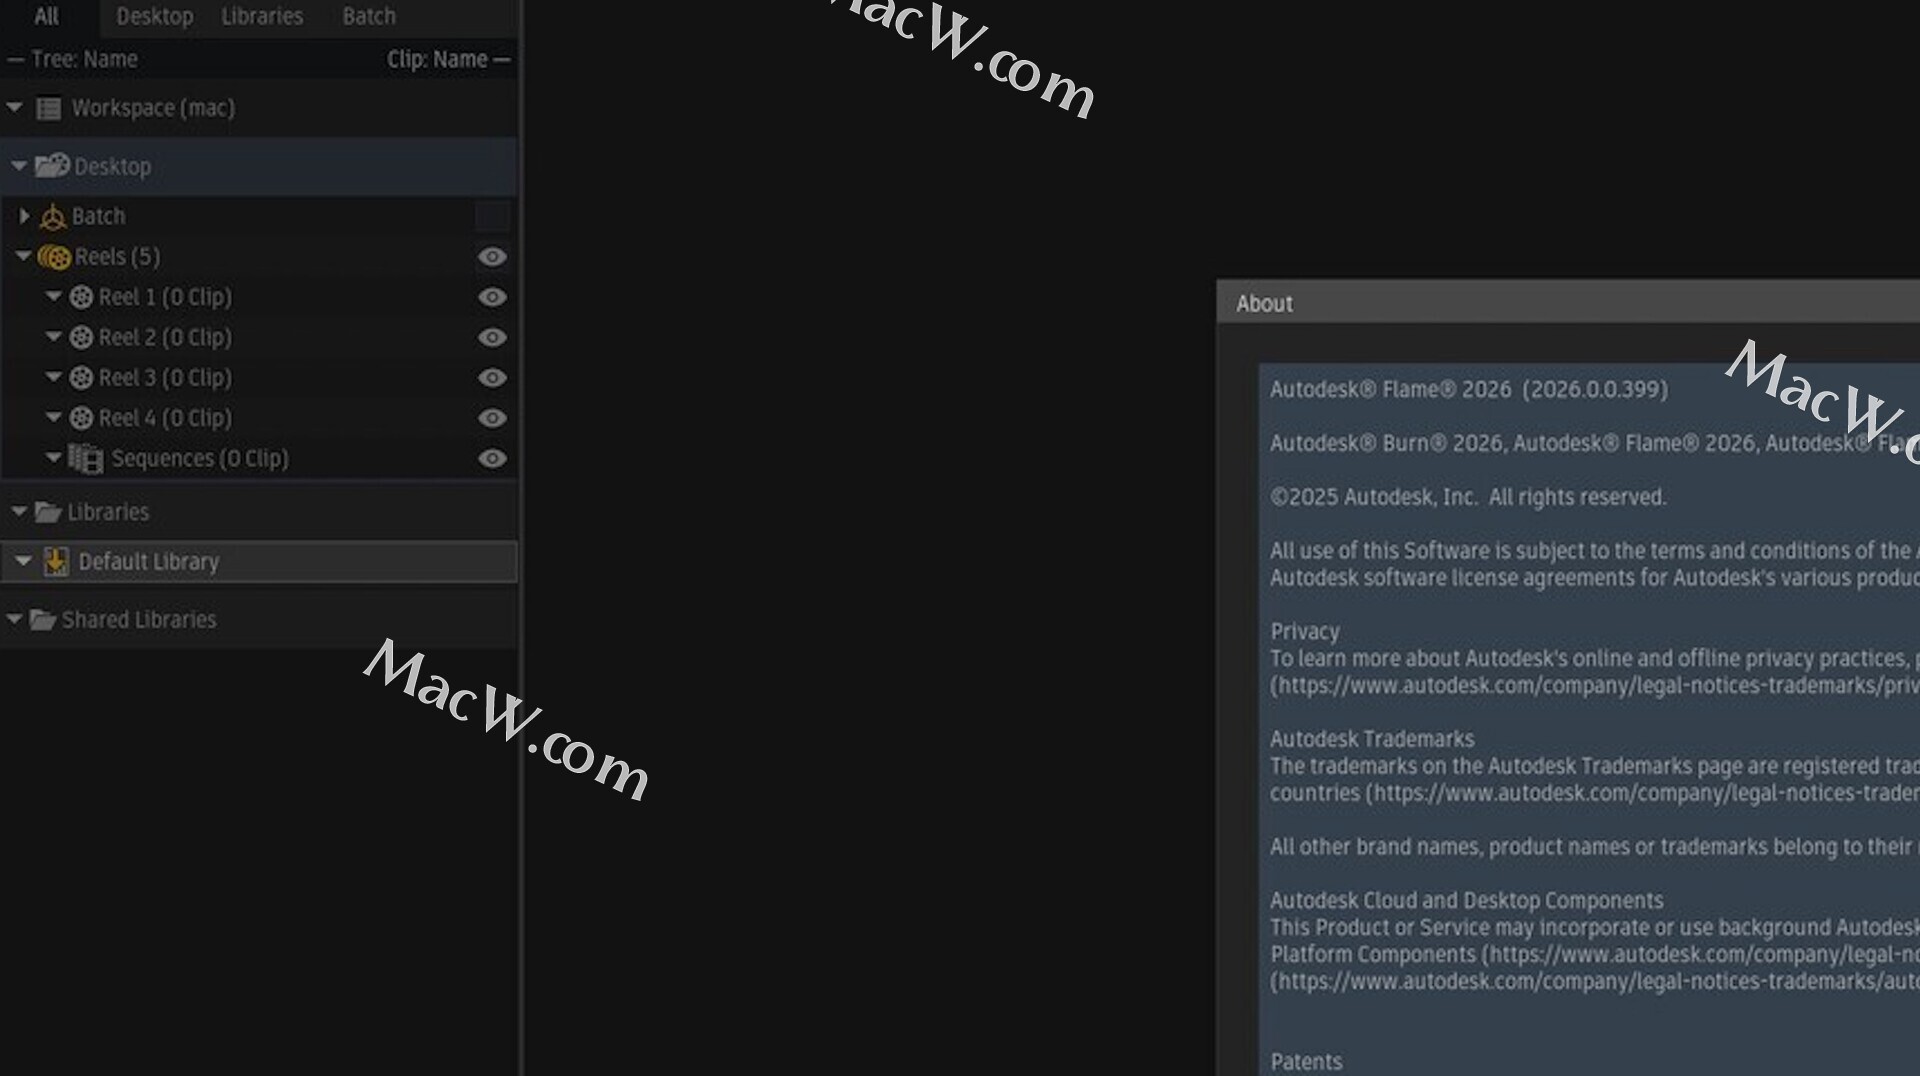Click the Reel 4 film reel icon
The width and height of the screenshot is (1920, 1076).
[81, 418]
